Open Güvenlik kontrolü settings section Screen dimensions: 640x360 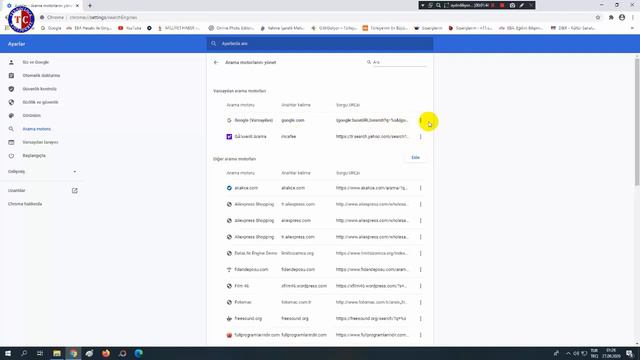[x=39, y=89]
